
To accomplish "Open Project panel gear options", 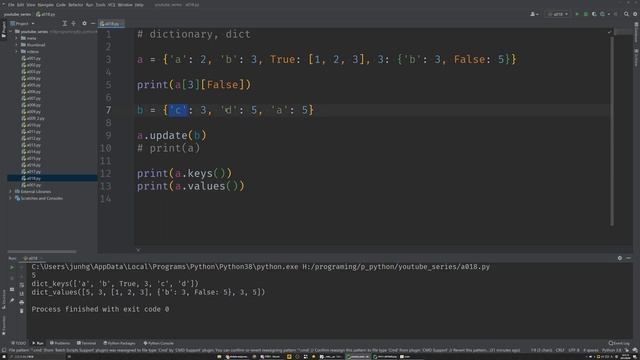I will (84, 24).
